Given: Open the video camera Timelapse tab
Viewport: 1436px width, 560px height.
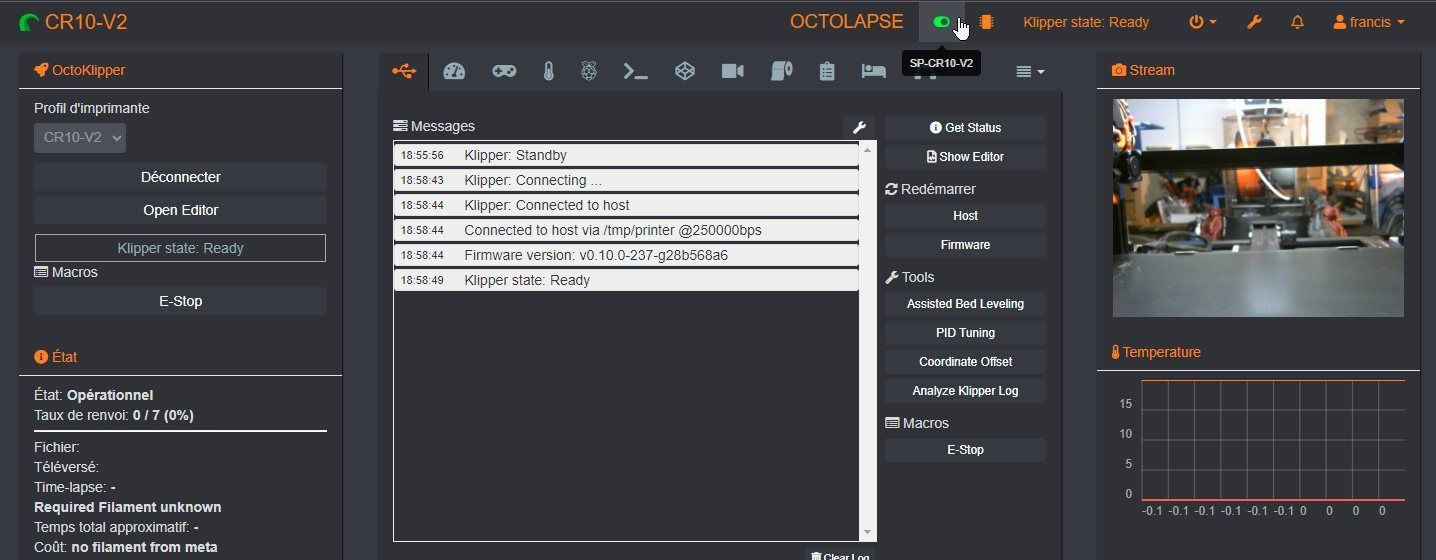Looking at the screenshot, I should coord(733,71).
